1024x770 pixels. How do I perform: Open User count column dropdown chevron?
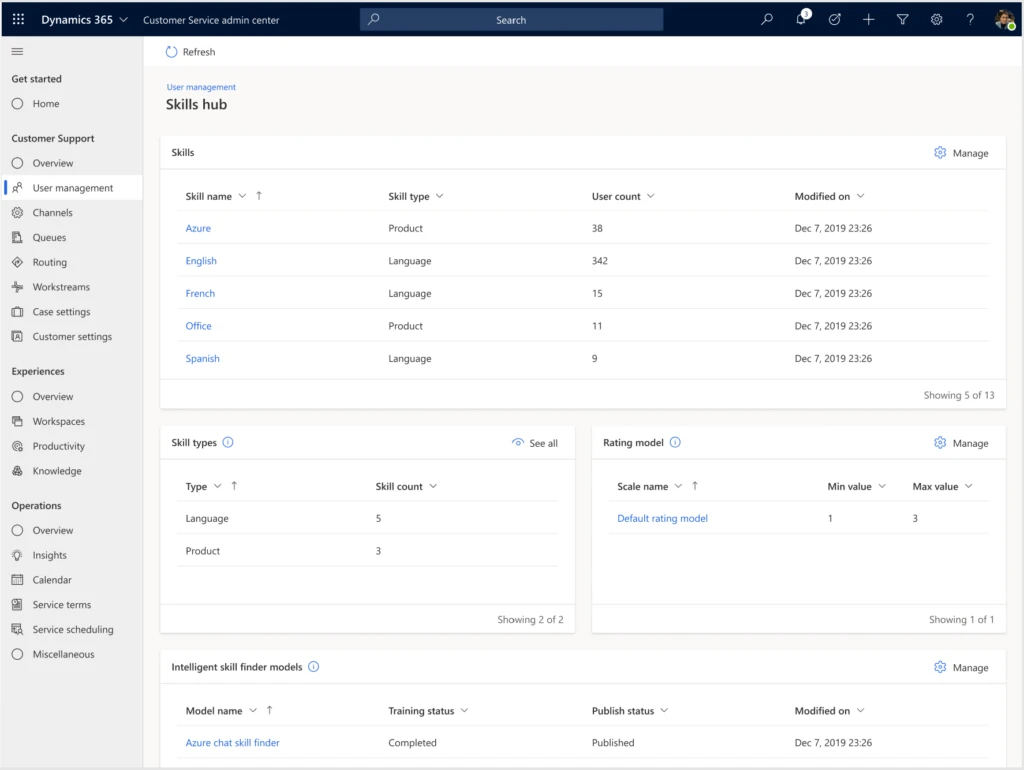click(650, 196)
